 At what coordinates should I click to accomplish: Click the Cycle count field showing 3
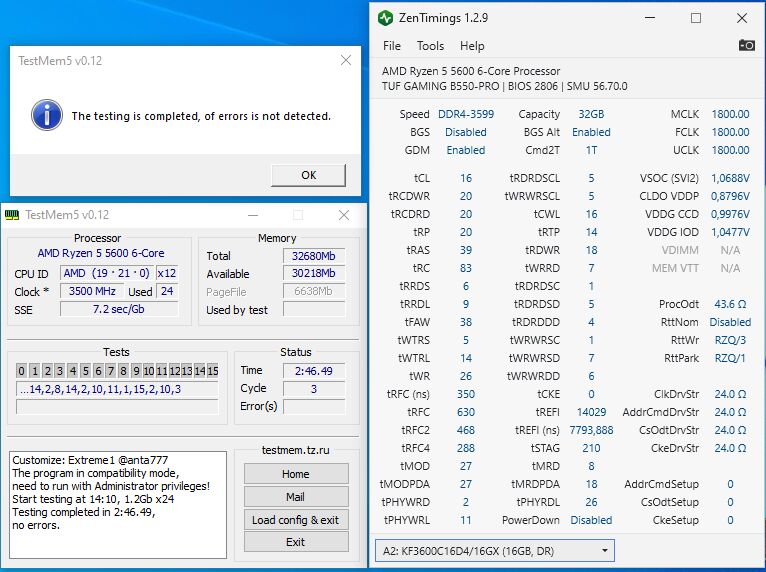[314, 389]
